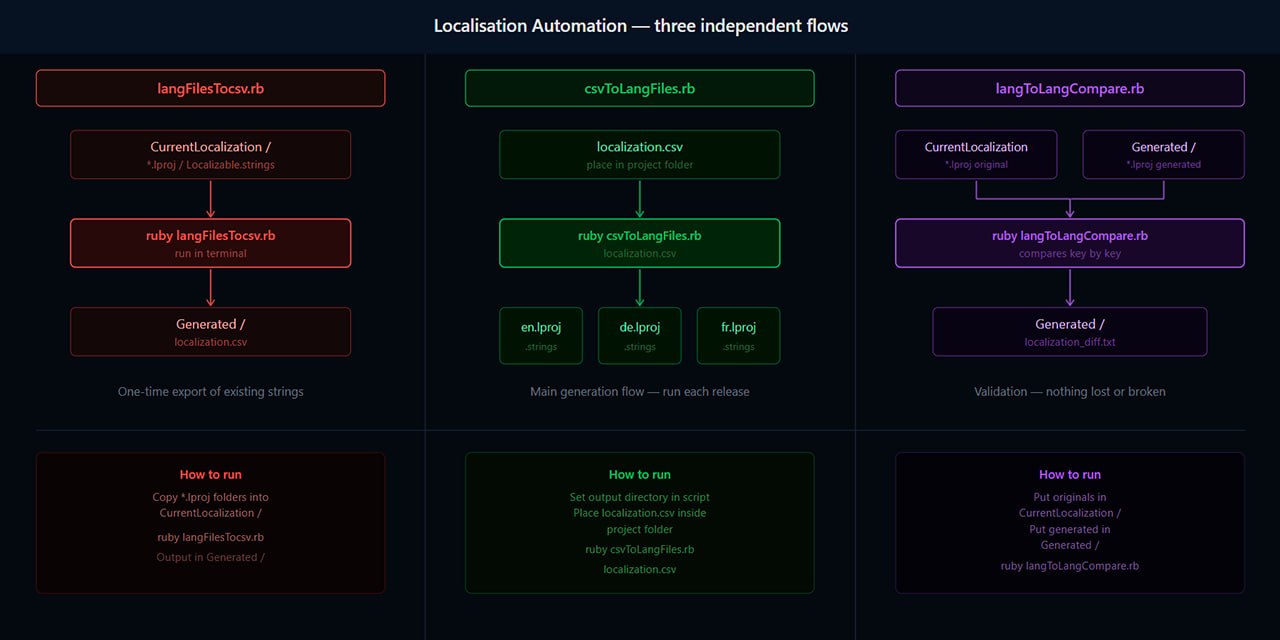Click the page title 'Localisation Automation — three independent flows'
The height and width of the screenshot is (640, 1280).
(x=641, y=26)
